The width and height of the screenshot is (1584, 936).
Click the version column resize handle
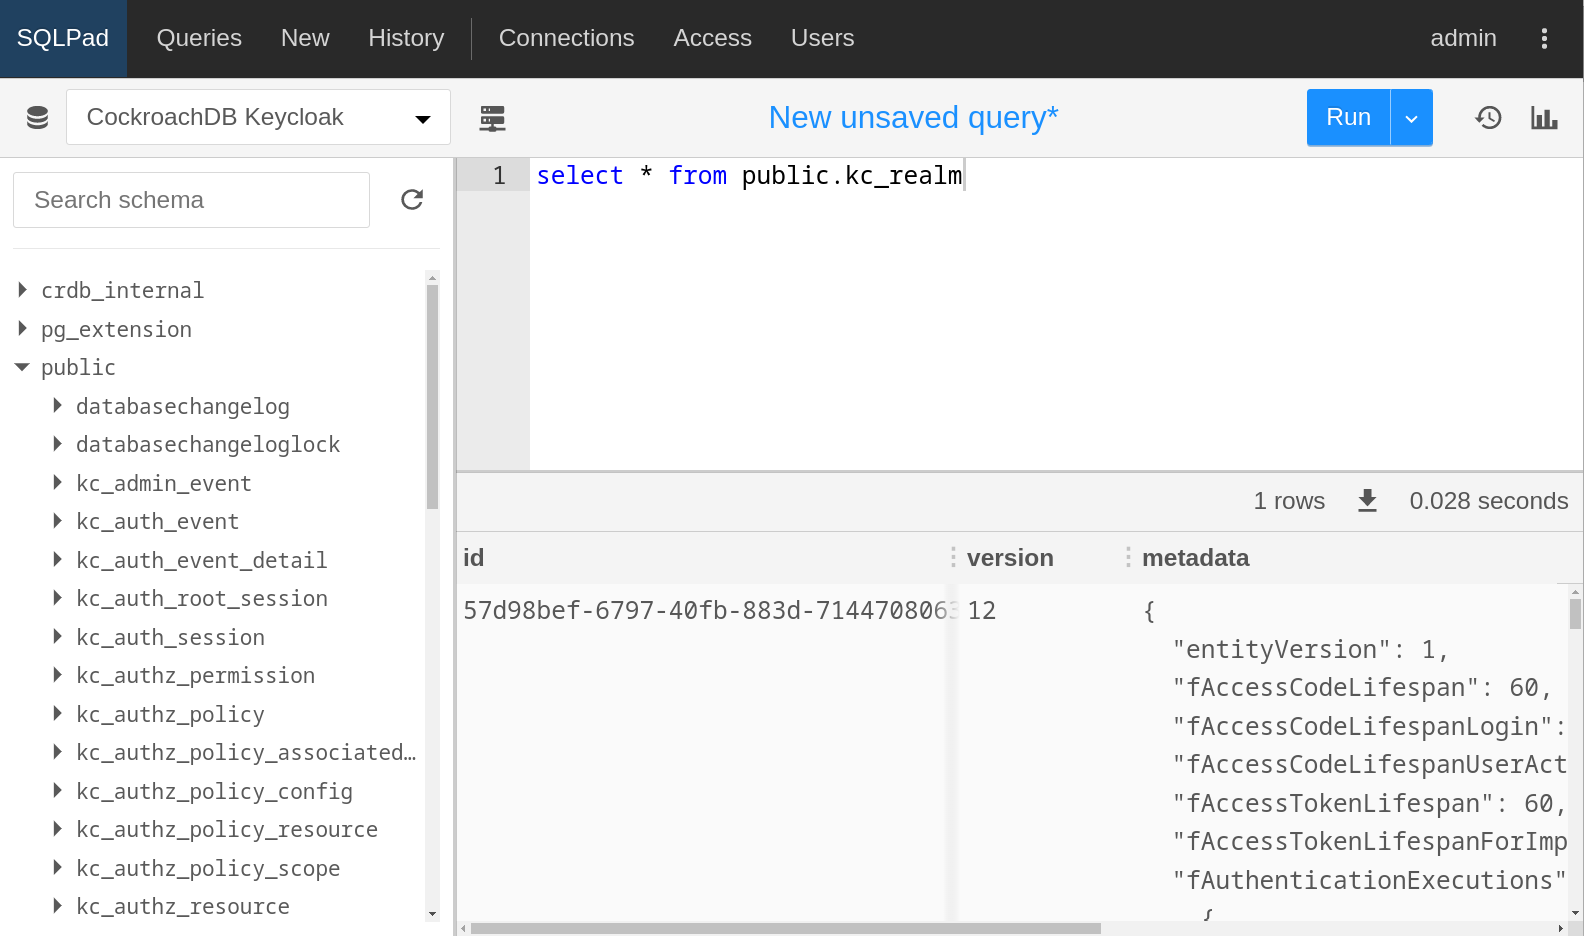tap(1128, 558)
